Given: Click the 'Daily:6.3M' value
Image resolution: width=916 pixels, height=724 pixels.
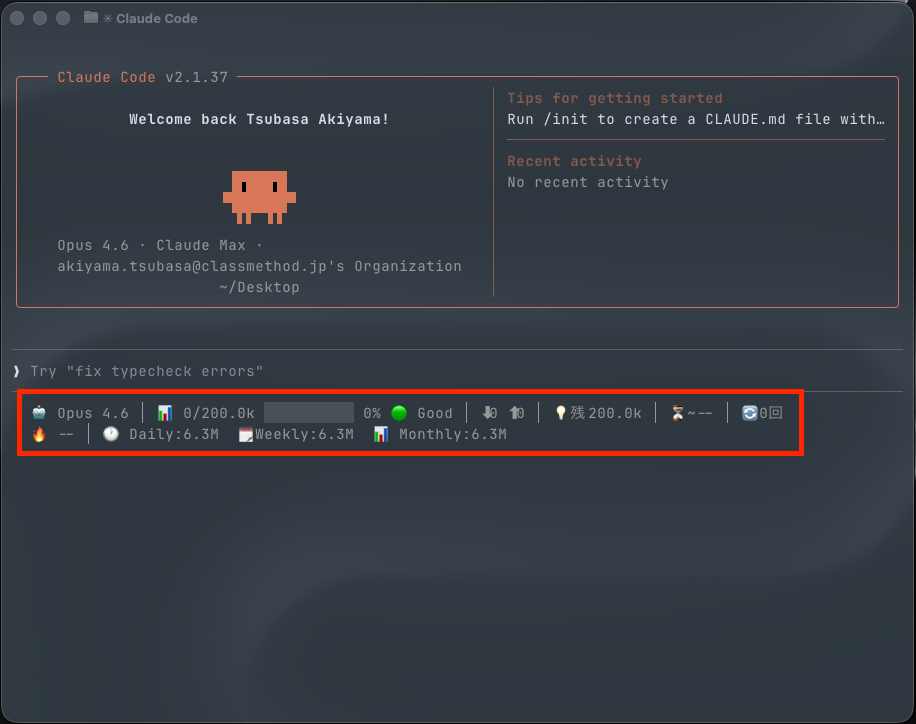Looking at the screenshot, I should 174,434.
